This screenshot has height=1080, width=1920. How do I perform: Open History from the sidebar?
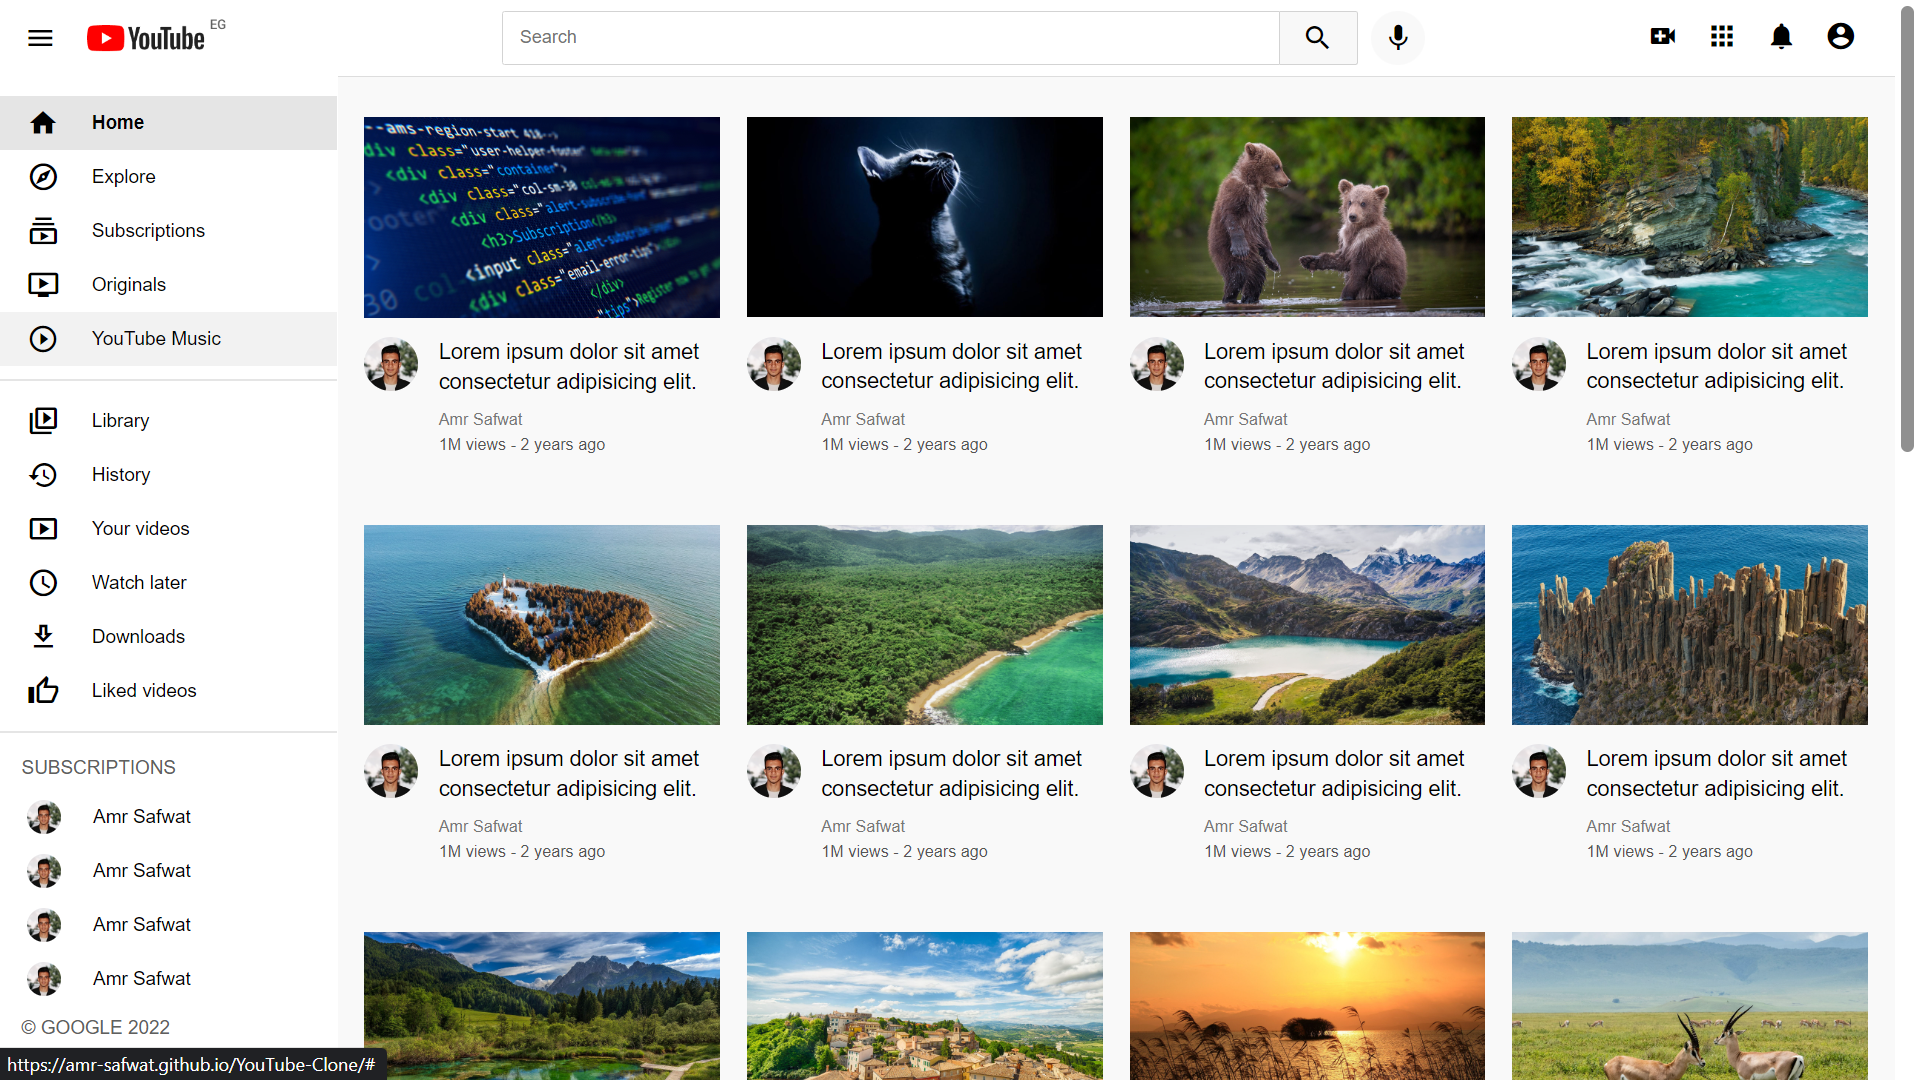coord(168,475)
